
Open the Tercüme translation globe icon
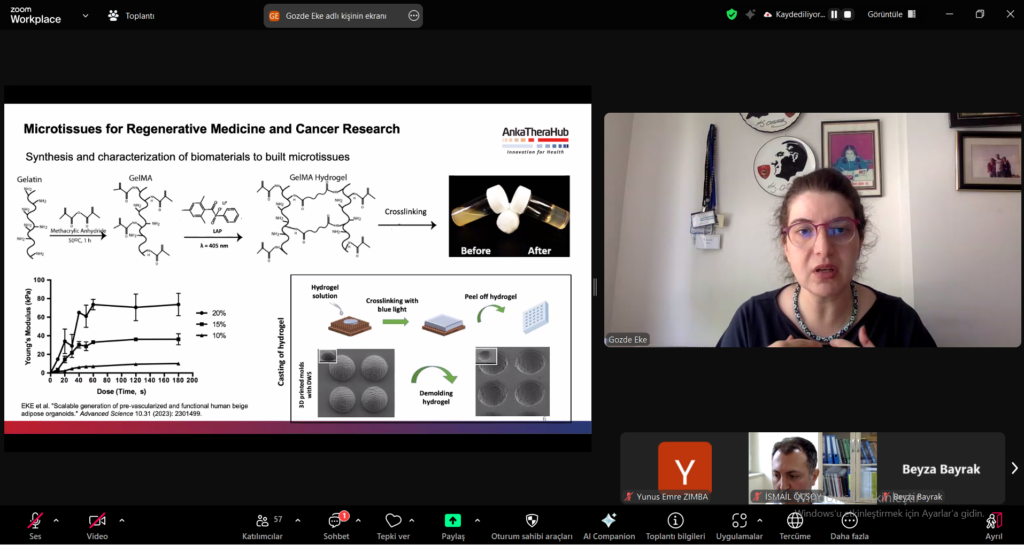point(795,520)
